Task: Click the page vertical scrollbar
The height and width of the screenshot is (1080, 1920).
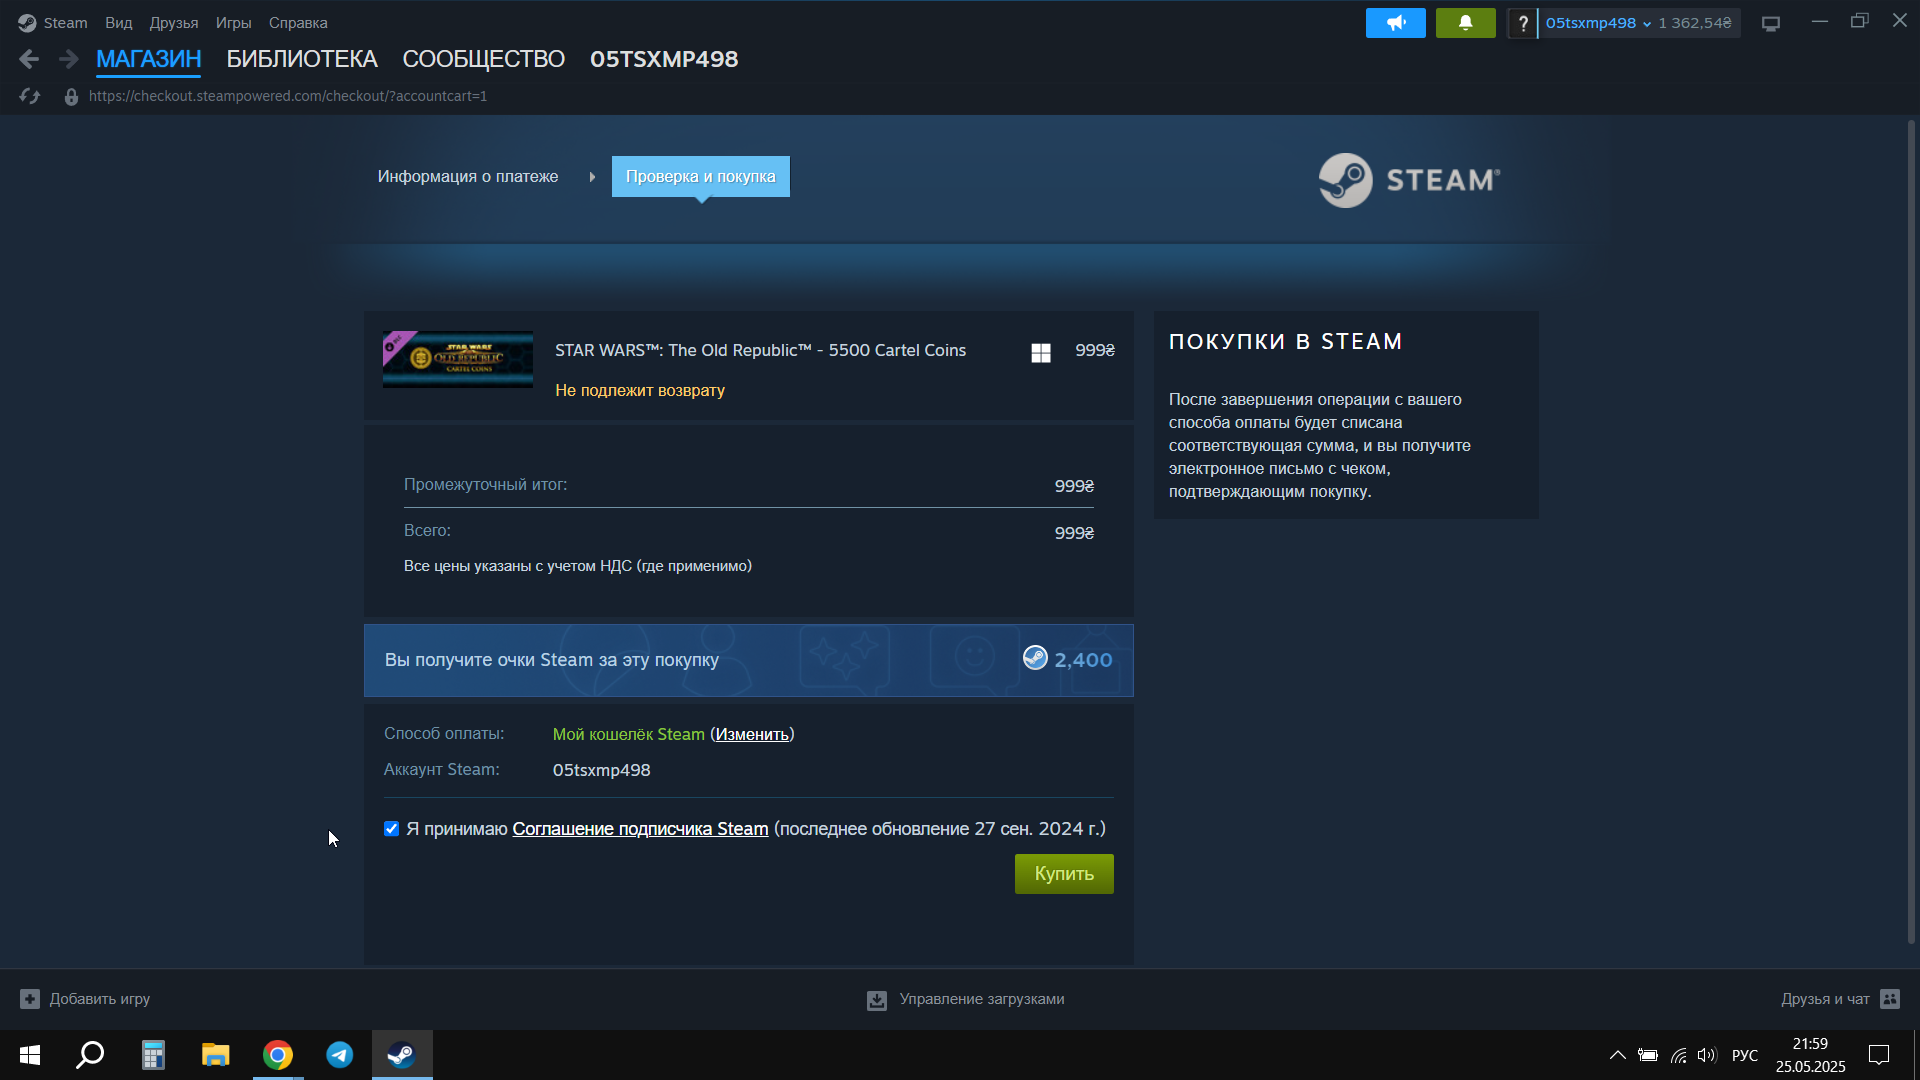Action: click(x=1911, y=530)
